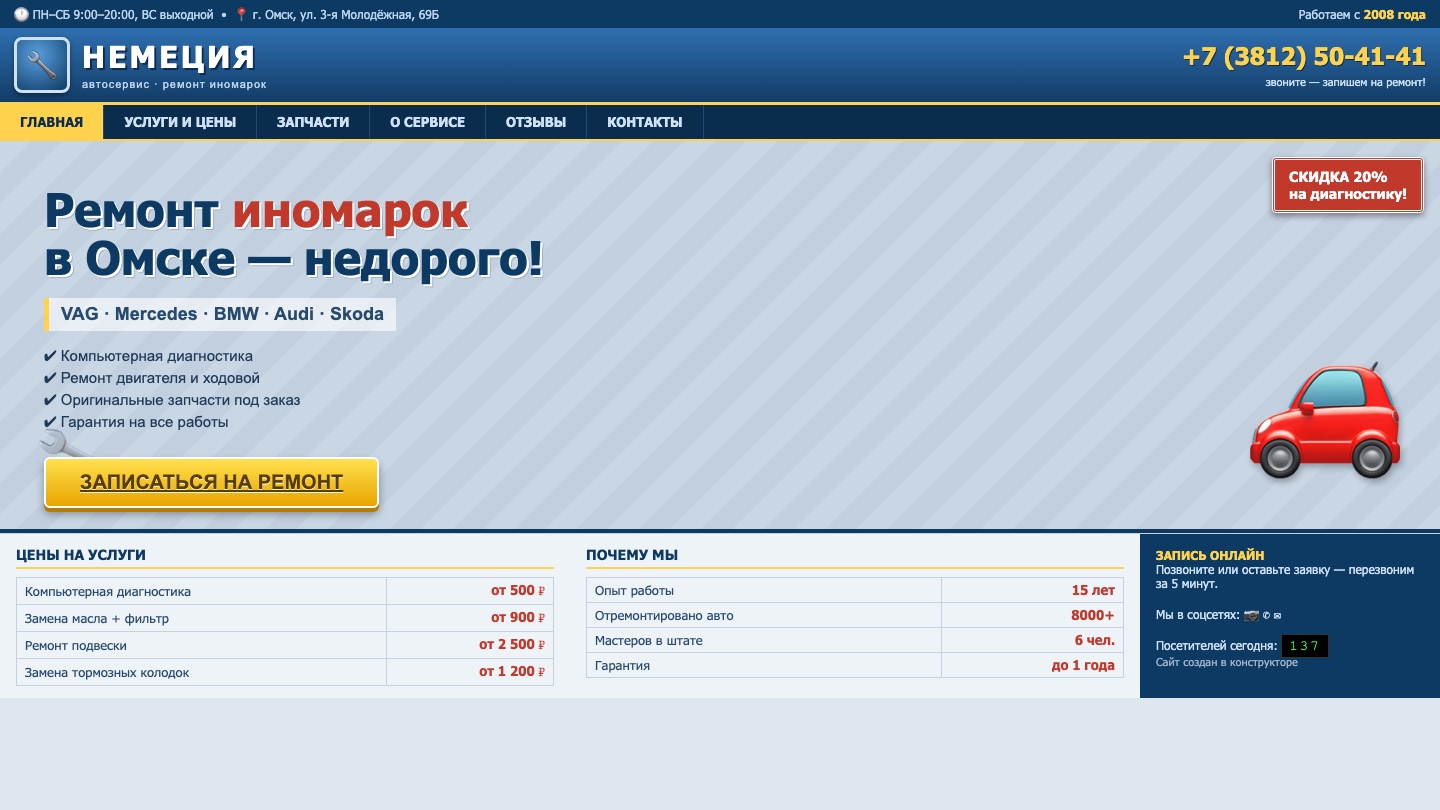This screenshot has height=810, width=1440.
Task: Click the price 'от 900 ₽'
Action: tap(518, 618)
